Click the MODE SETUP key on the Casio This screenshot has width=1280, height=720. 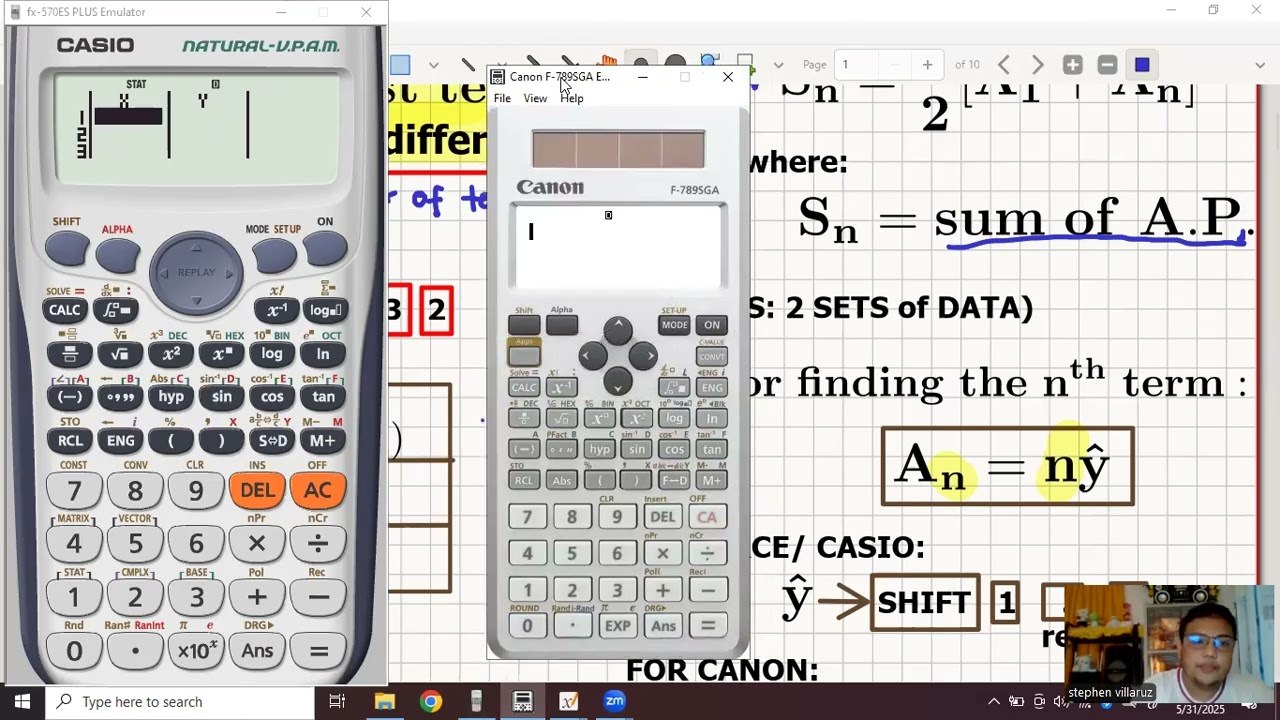point(273,255)
